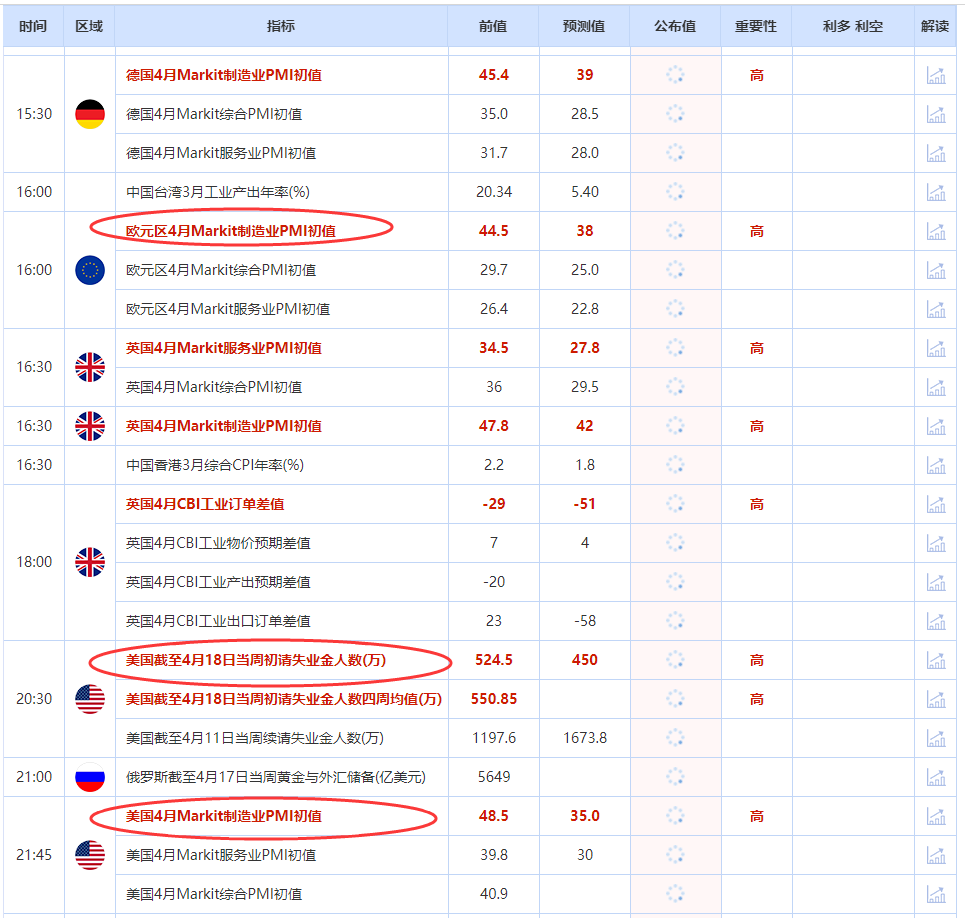This screenshot has height=918, width=965.
Task: Open chart icon for 德国4月Markit服务业PMI初值
Action: 936,153
